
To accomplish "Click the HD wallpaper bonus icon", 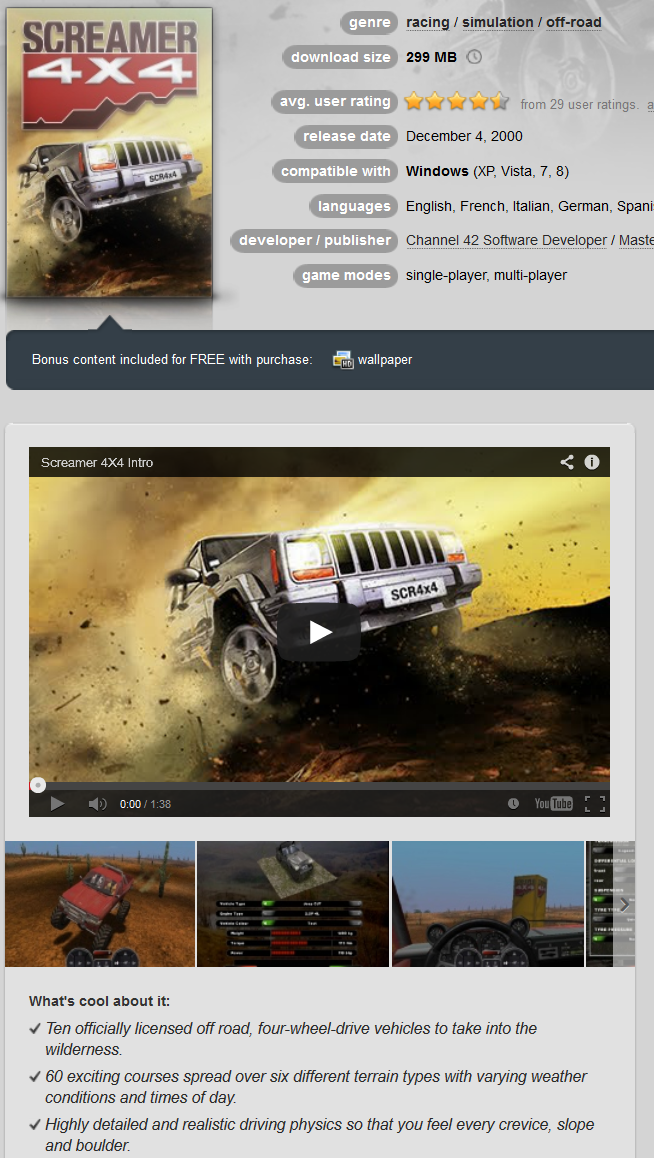I will (343, 360).
